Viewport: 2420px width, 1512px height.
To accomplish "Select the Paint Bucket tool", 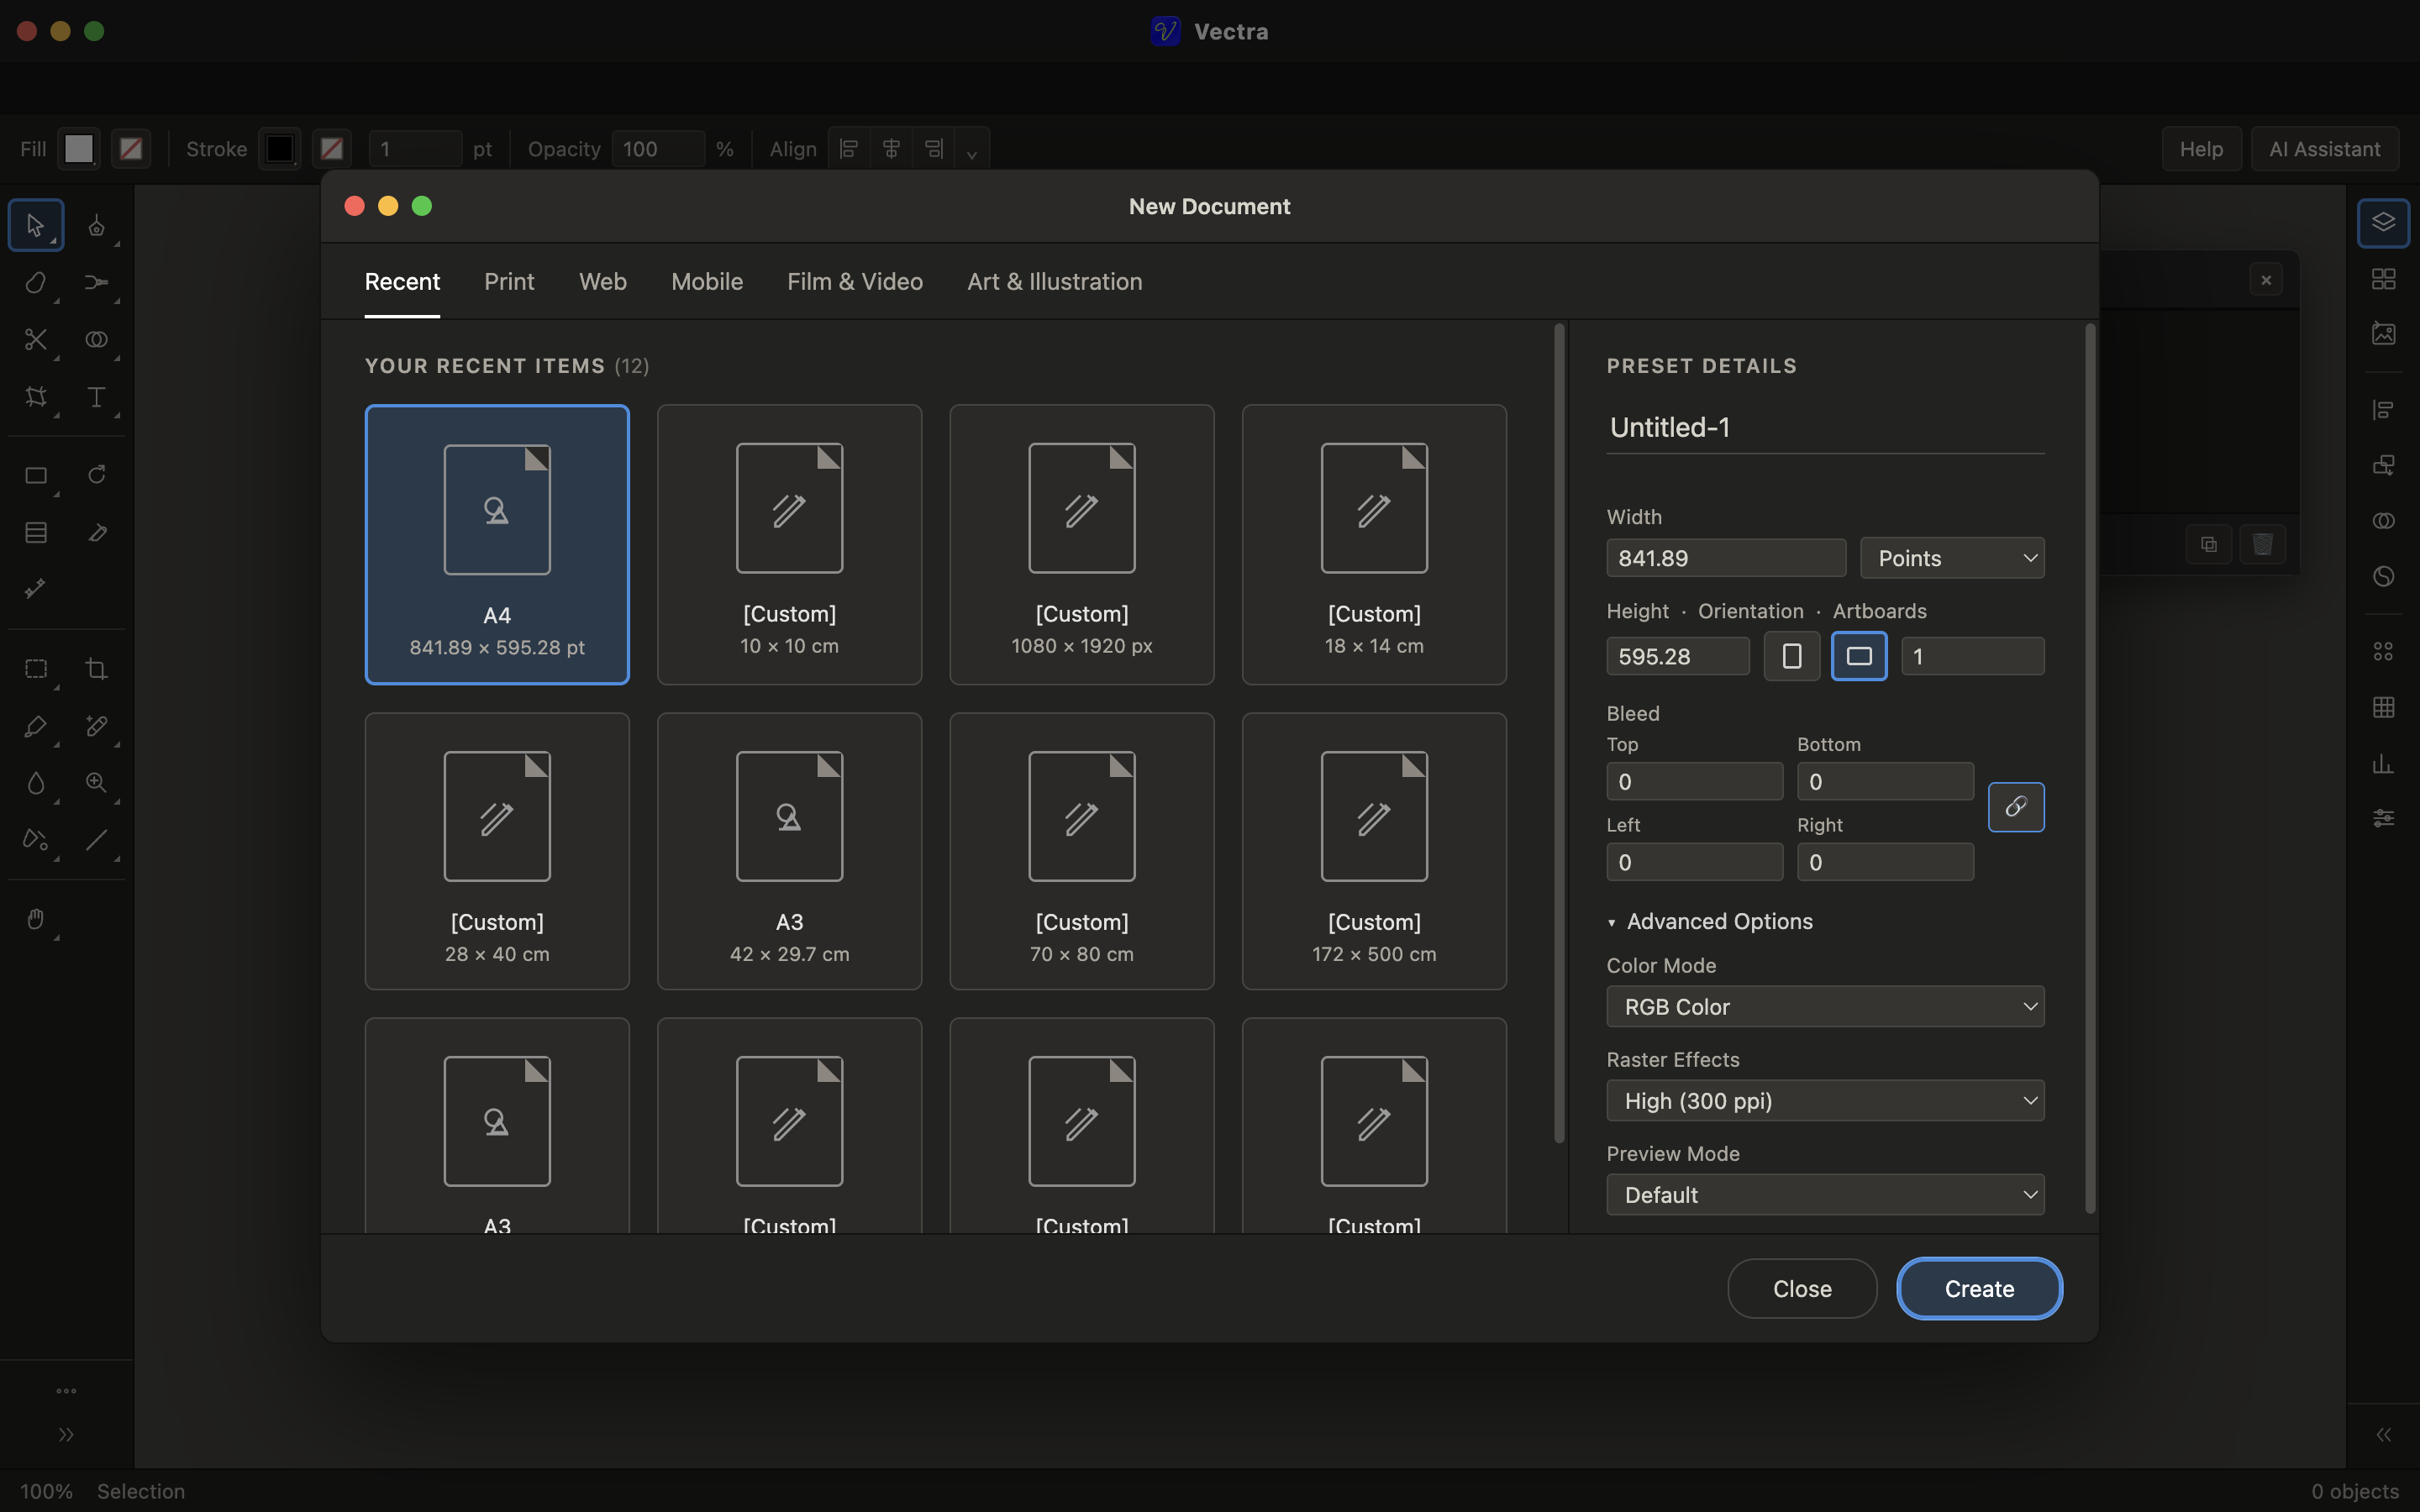I will [36, 839].
